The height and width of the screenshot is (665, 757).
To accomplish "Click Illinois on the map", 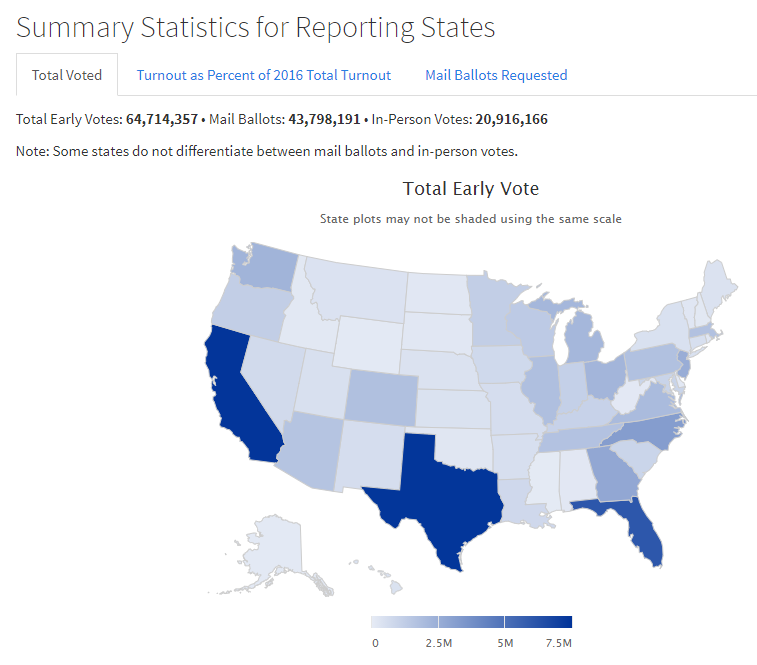I will (x=541, y=389).
